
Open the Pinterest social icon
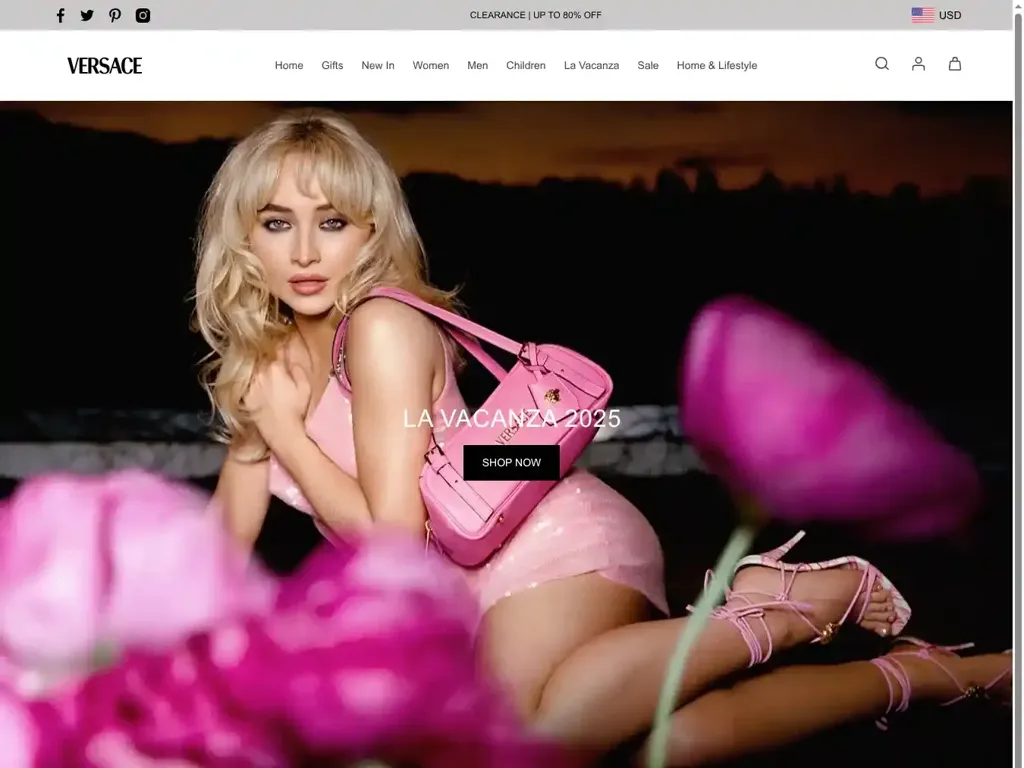pyautogui.click(x=115, y=15)
